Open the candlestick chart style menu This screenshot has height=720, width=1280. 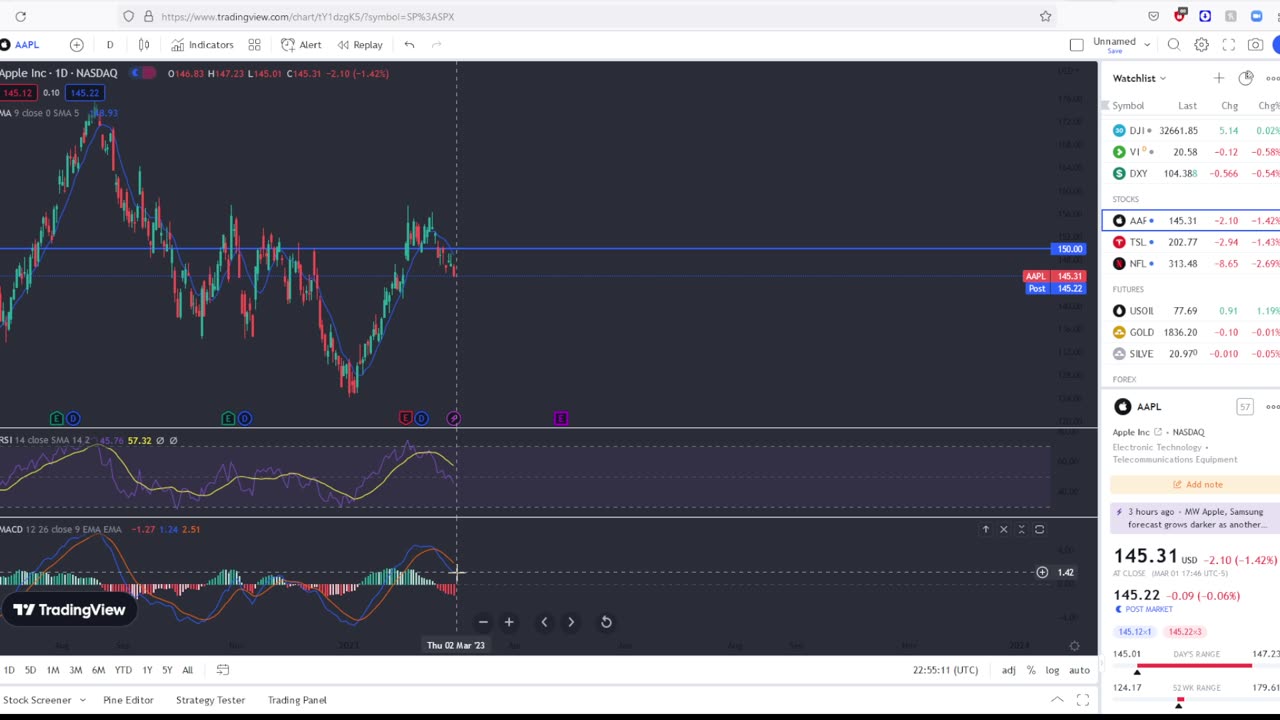(144, 44)
